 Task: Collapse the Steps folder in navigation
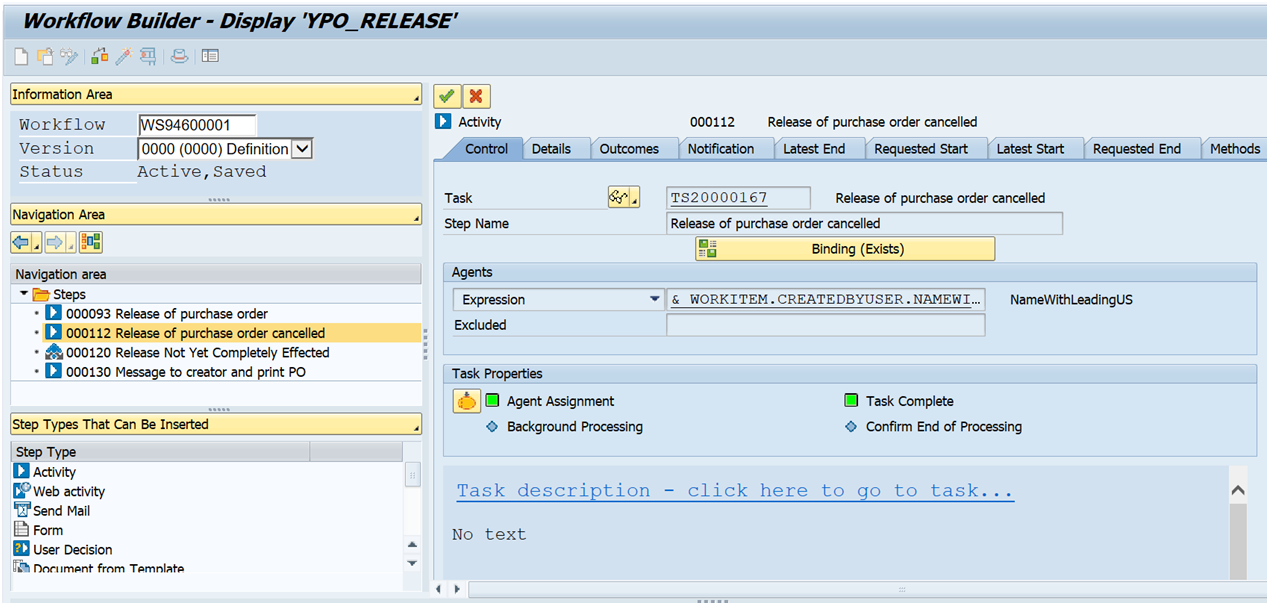(x=22, y=294)
